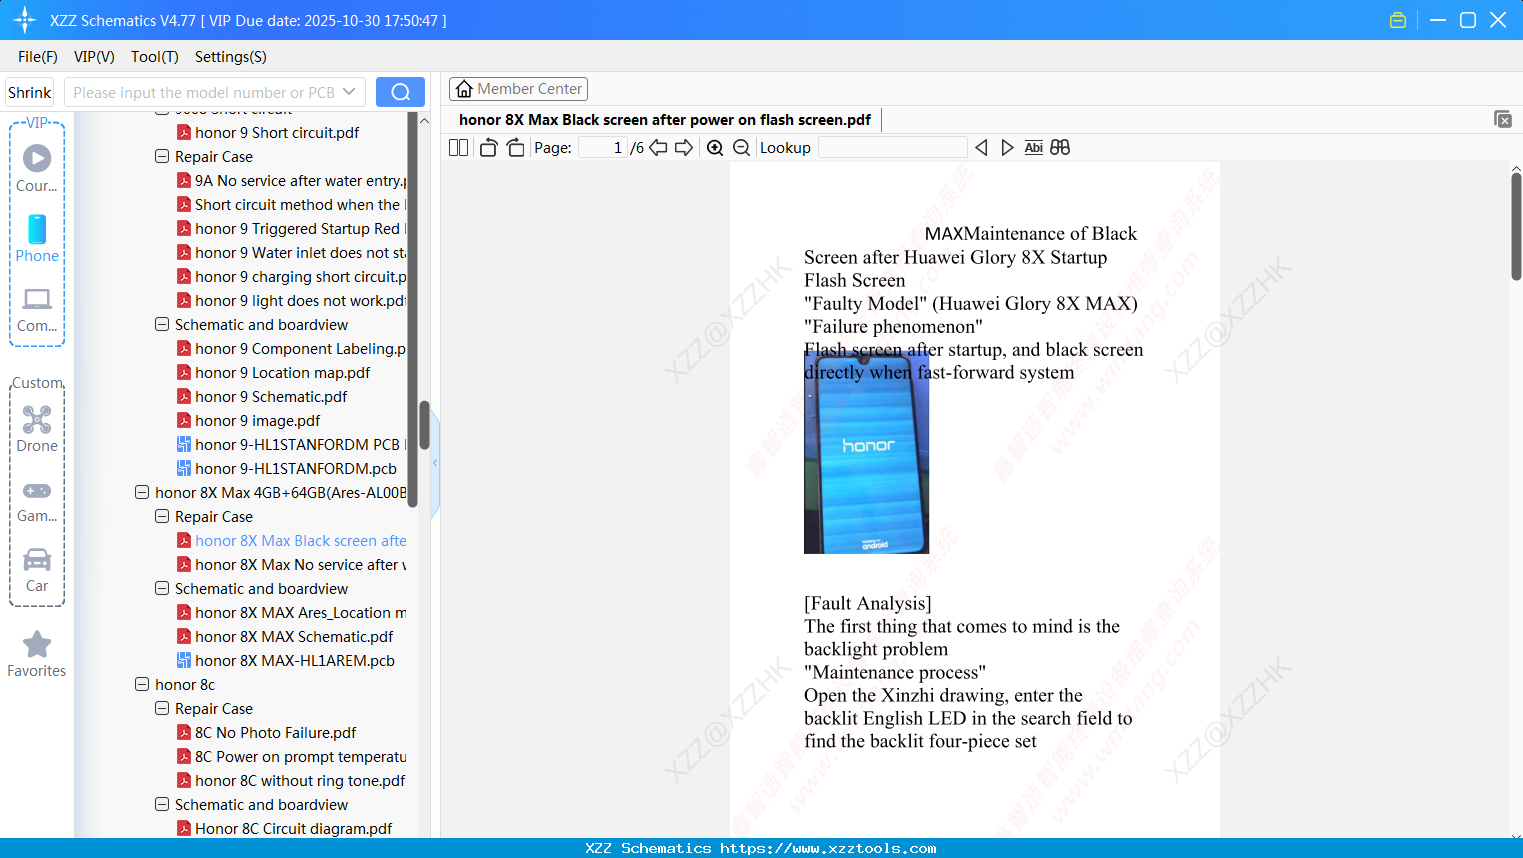The width and height of the screenshot is (1523, 858).
Task: Click the Lookup text field
Action: [x=892, y=148]
